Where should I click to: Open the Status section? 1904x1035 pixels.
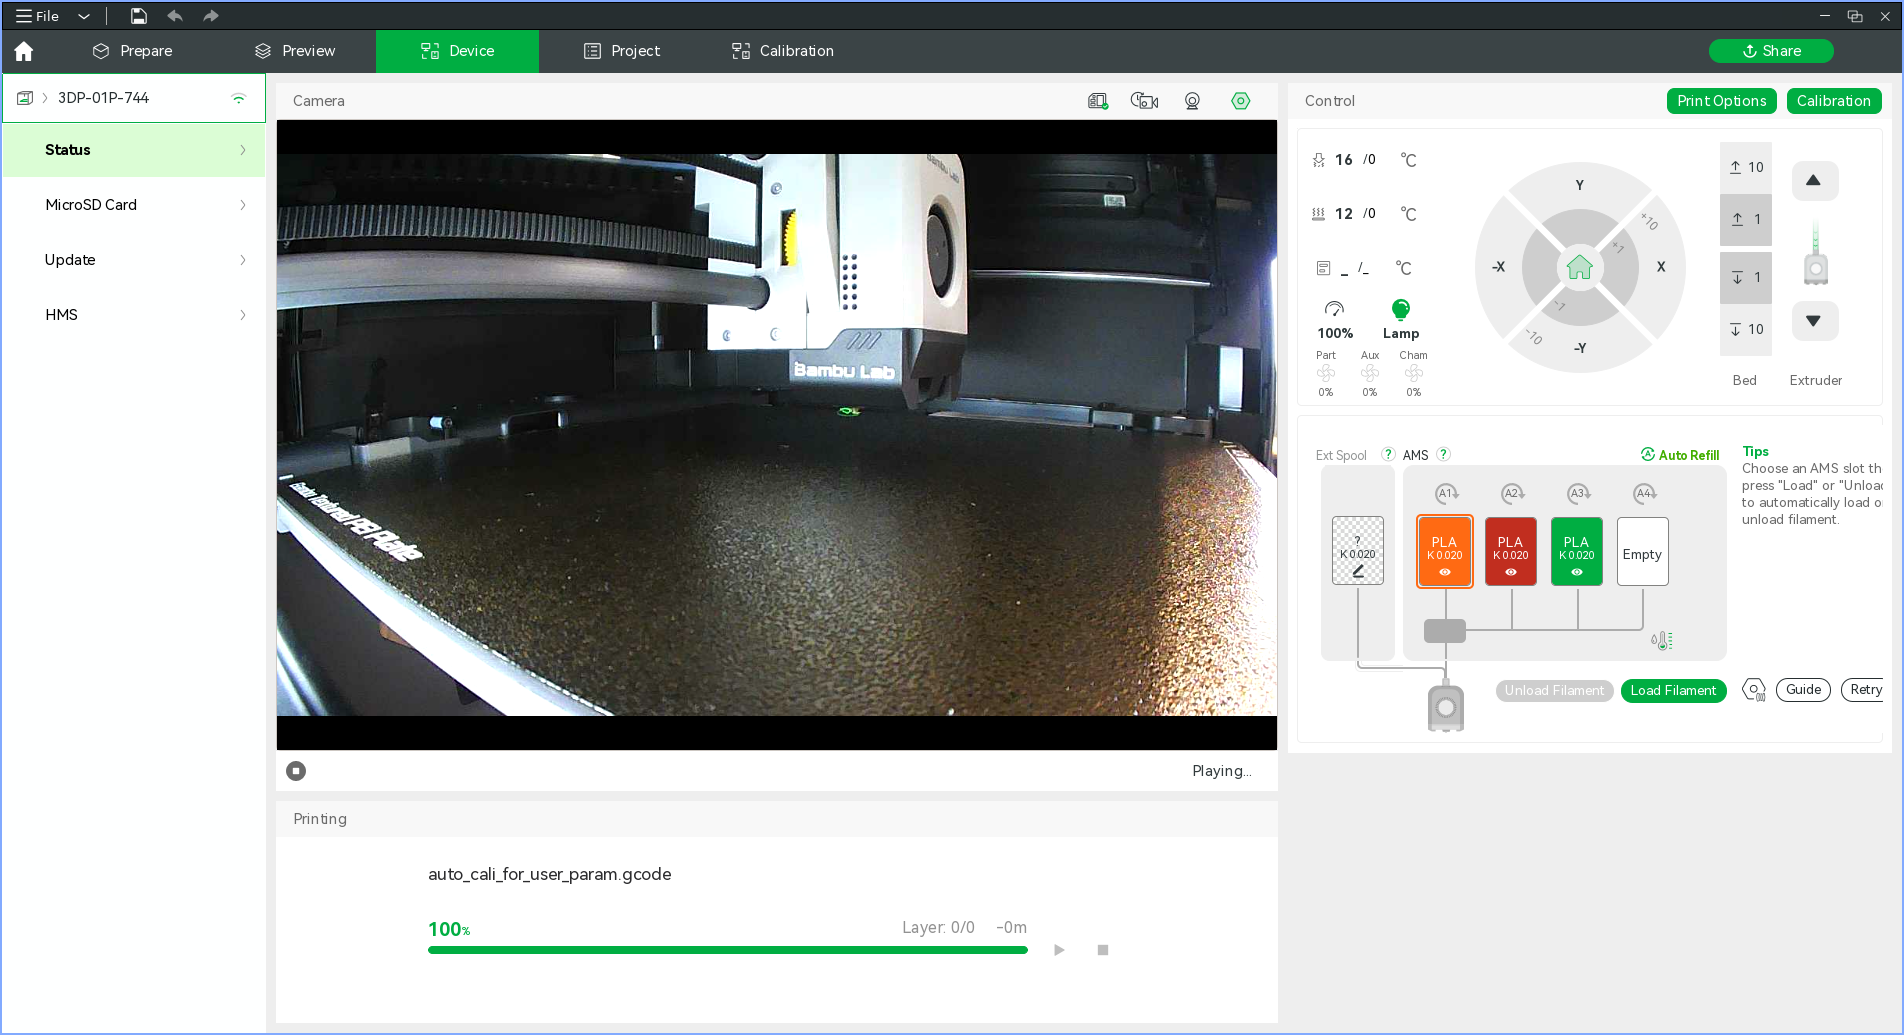(x=134, y=150)
